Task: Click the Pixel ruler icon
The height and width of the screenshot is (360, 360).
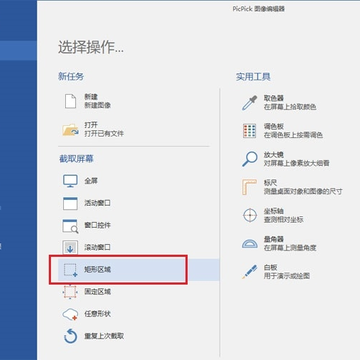Action: 249,187
